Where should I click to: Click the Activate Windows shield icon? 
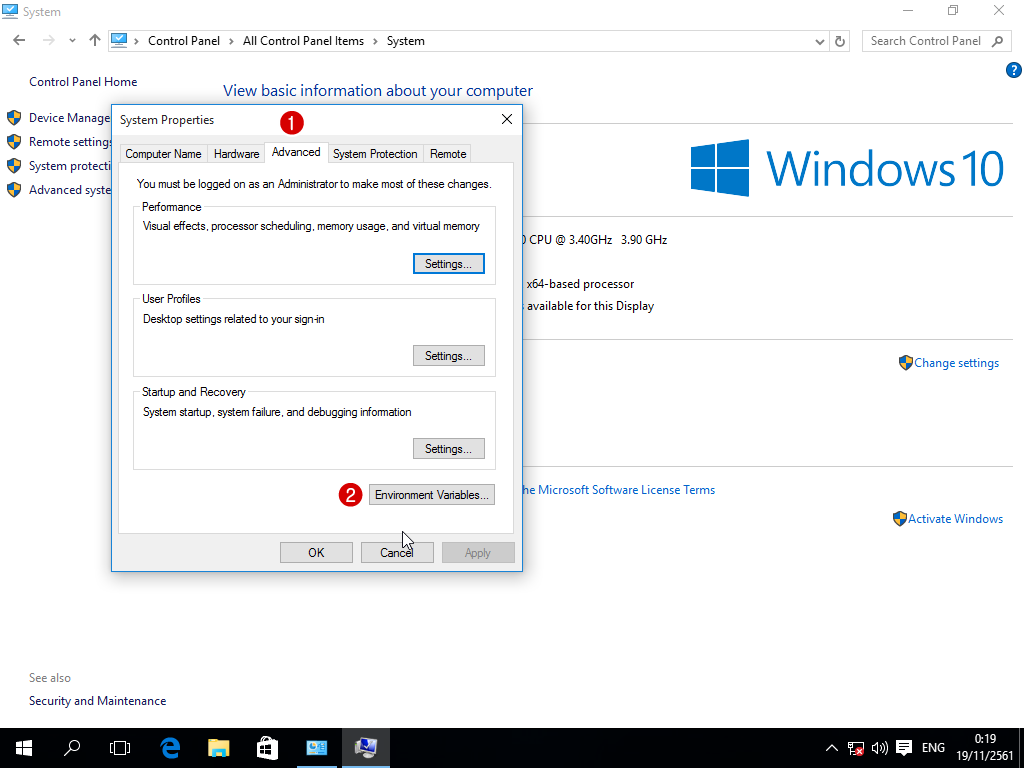tap(899, 519)
